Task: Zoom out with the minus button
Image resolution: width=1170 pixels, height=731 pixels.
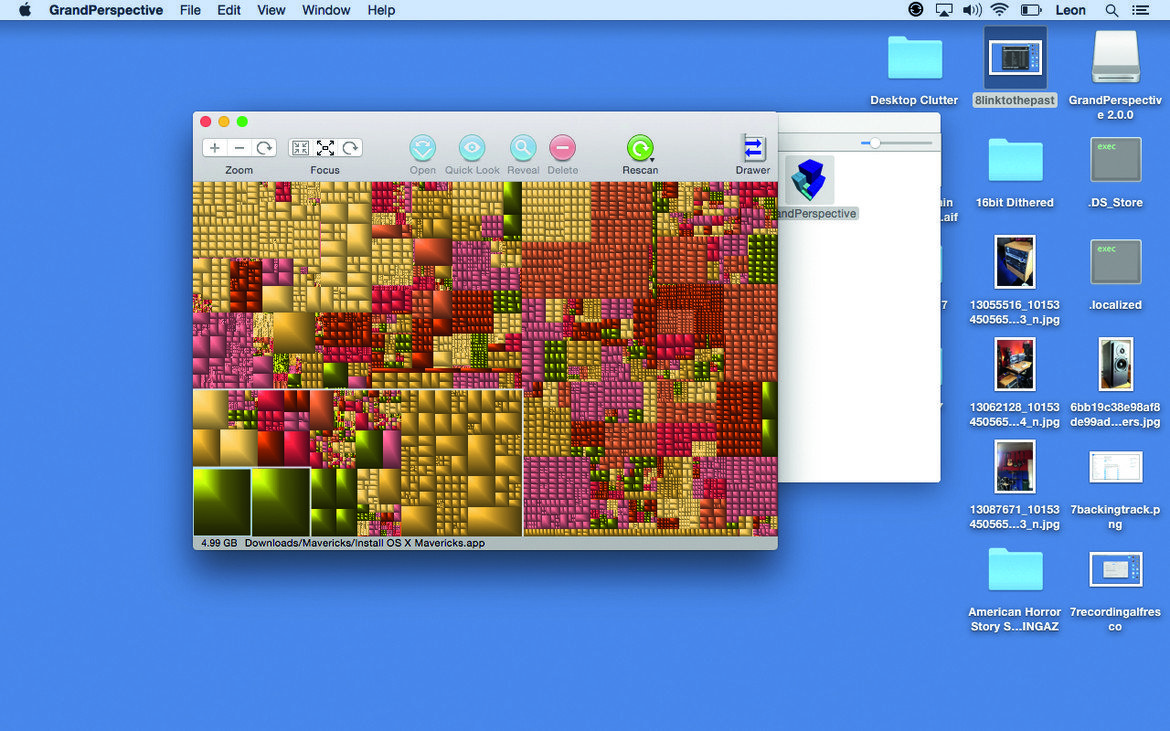Action: click(240, 148)
